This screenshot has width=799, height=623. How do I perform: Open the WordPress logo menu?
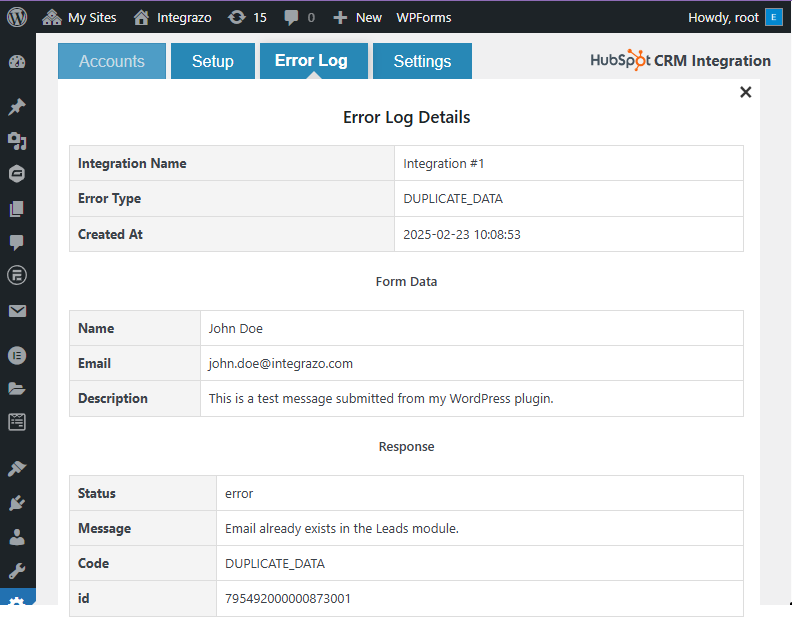(17, 17)
